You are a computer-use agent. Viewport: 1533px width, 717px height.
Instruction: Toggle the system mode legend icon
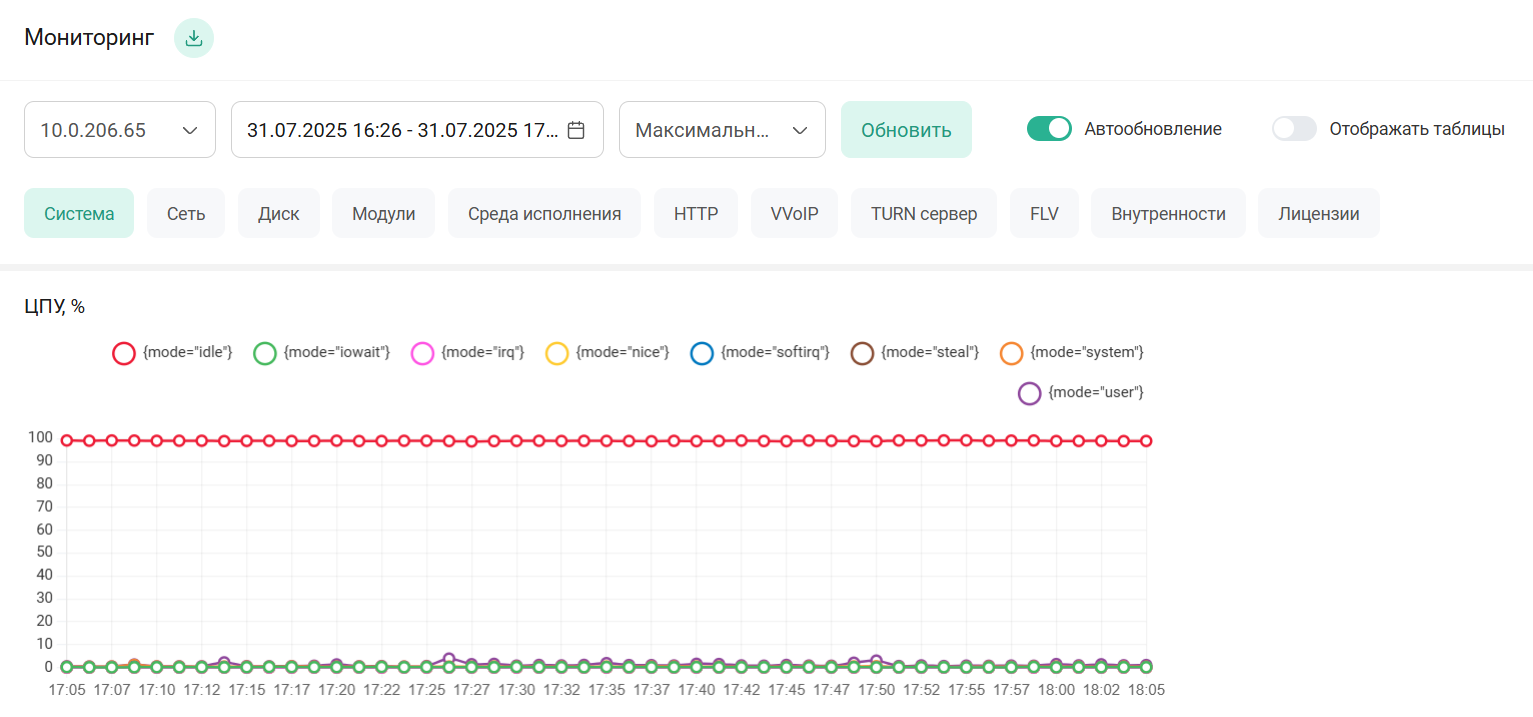point(1012,353)
